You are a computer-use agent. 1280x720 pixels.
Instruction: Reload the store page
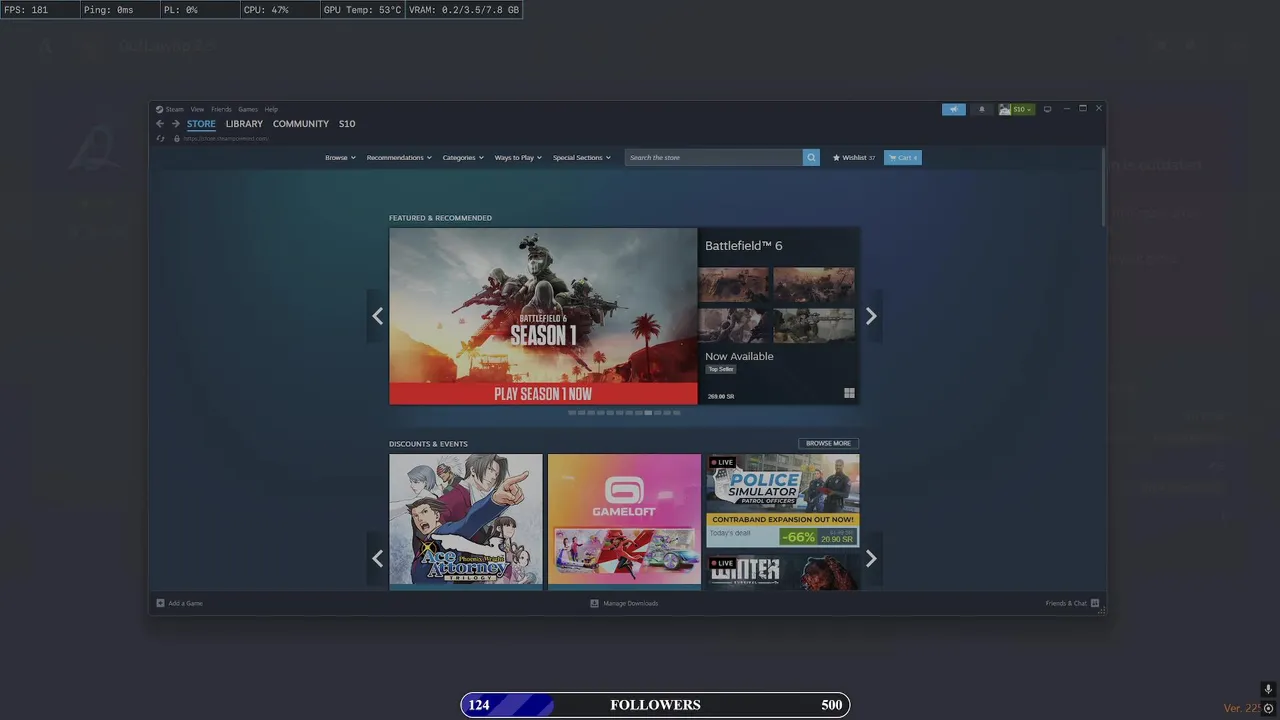click(x=160, y=138)
